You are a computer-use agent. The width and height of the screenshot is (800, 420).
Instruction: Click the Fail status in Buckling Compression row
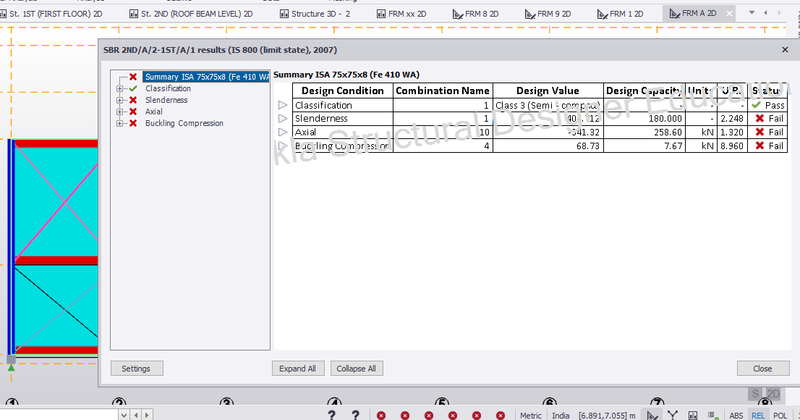pyautogui.click(x=768, y=146)
